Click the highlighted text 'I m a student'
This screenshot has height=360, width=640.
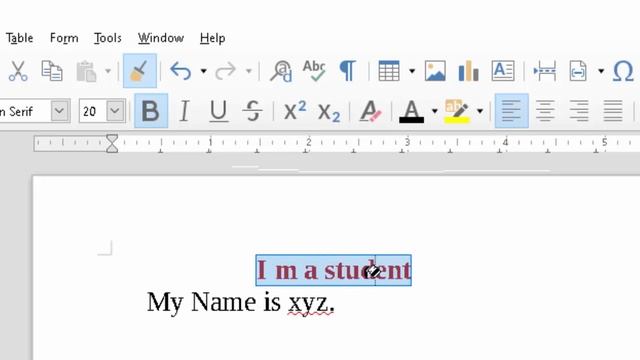[x=333, y=270]
